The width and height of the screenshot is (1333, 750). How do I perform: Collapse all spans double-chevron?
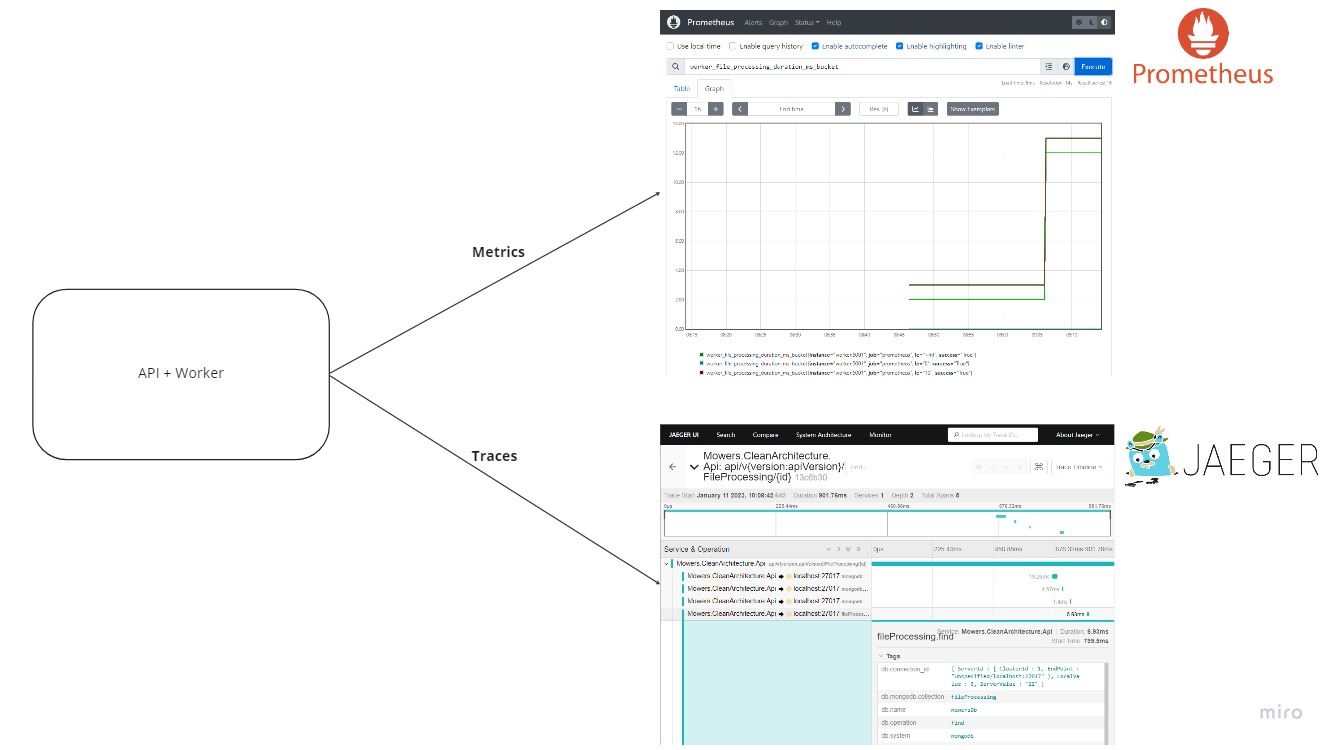[x=858, y=549]
